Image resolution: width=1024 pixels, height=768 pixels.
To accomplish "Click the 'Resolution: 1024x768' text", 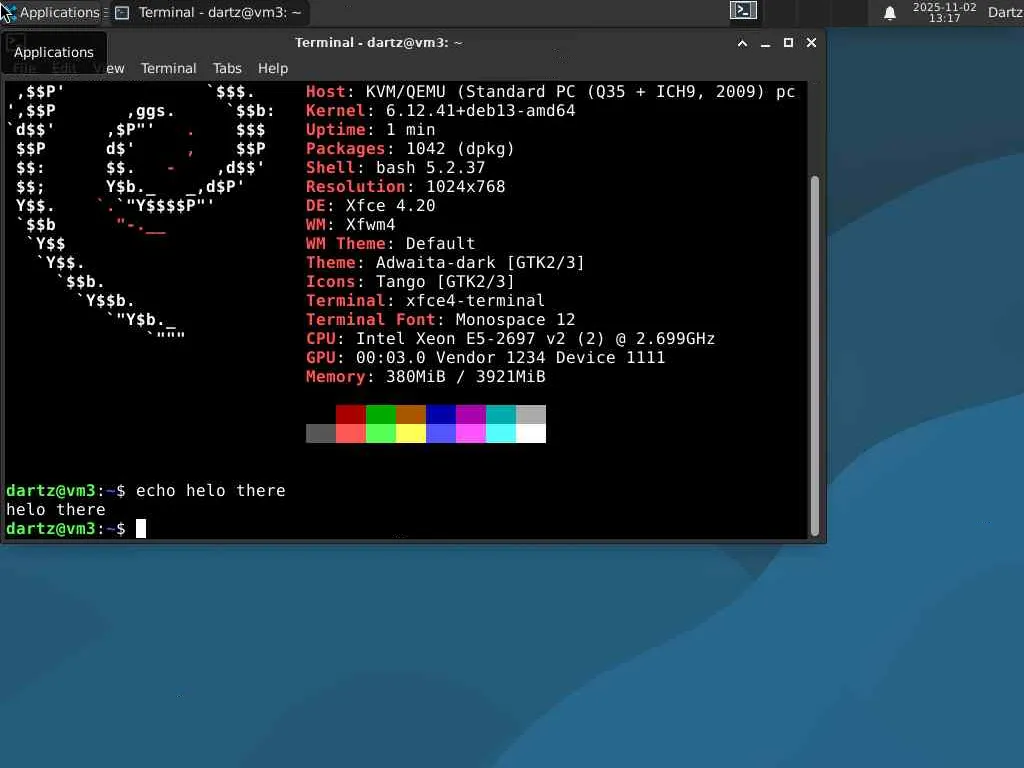I will 406,187.
